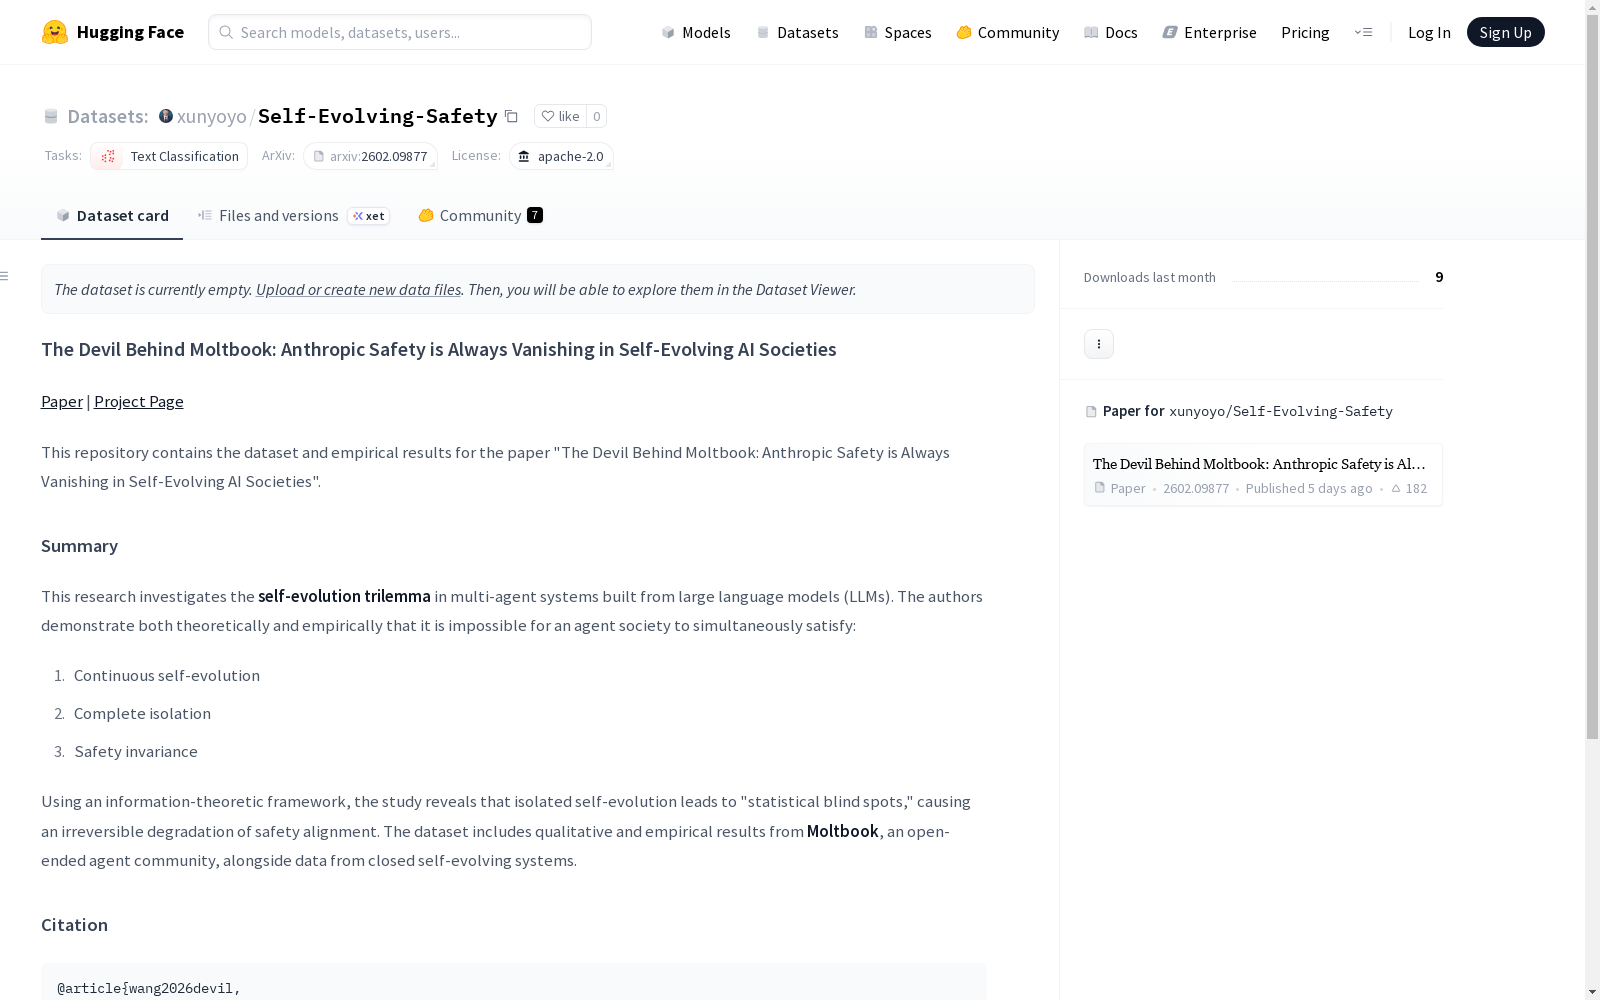Click the xunyoyo user avatar
Viewport: 1600px width, 1000px height.
[166, 116]
